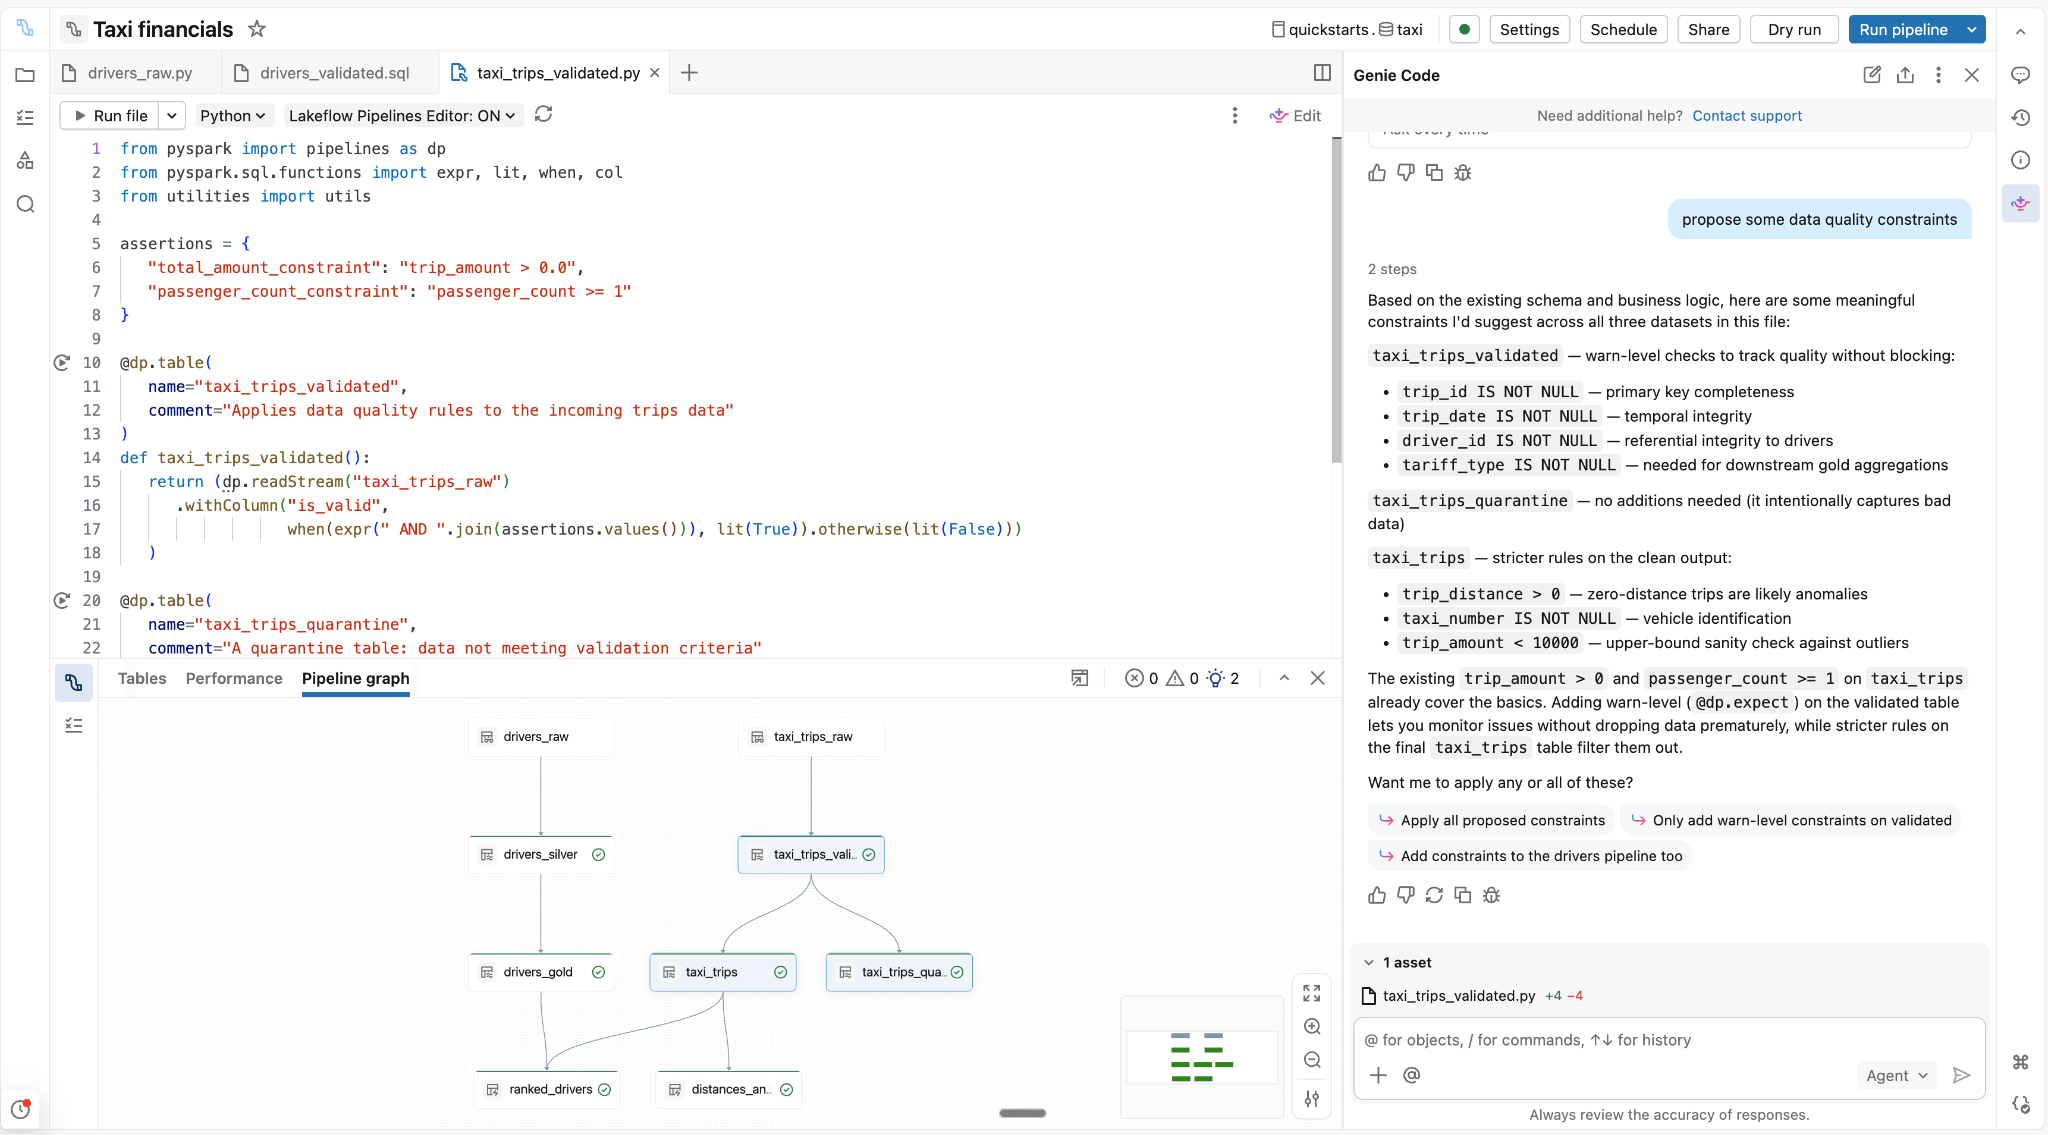2048x1135 pixels.
Task: Open new Genie Code chat icon
Action: coord(1872,75)
